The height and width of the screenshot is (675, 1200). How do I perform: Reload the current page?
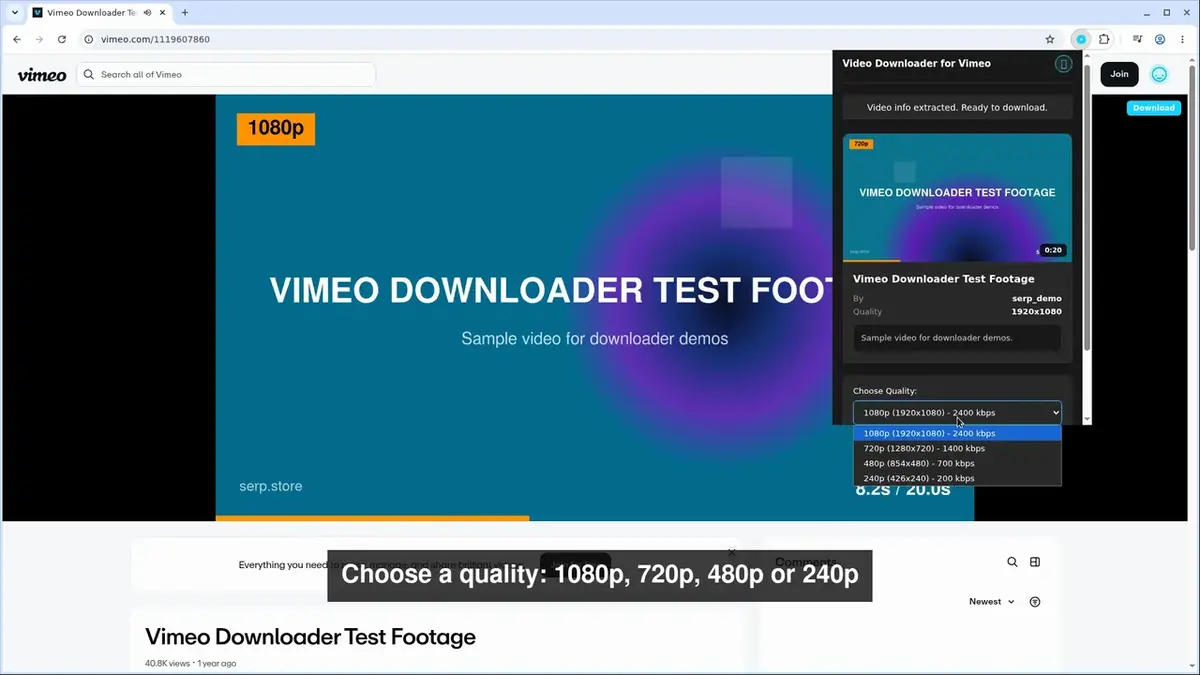[x=62, y=39]
